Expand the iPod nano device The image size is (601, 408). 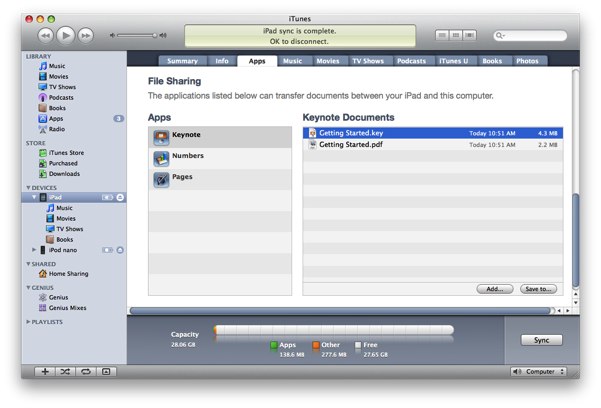[34, 250]
